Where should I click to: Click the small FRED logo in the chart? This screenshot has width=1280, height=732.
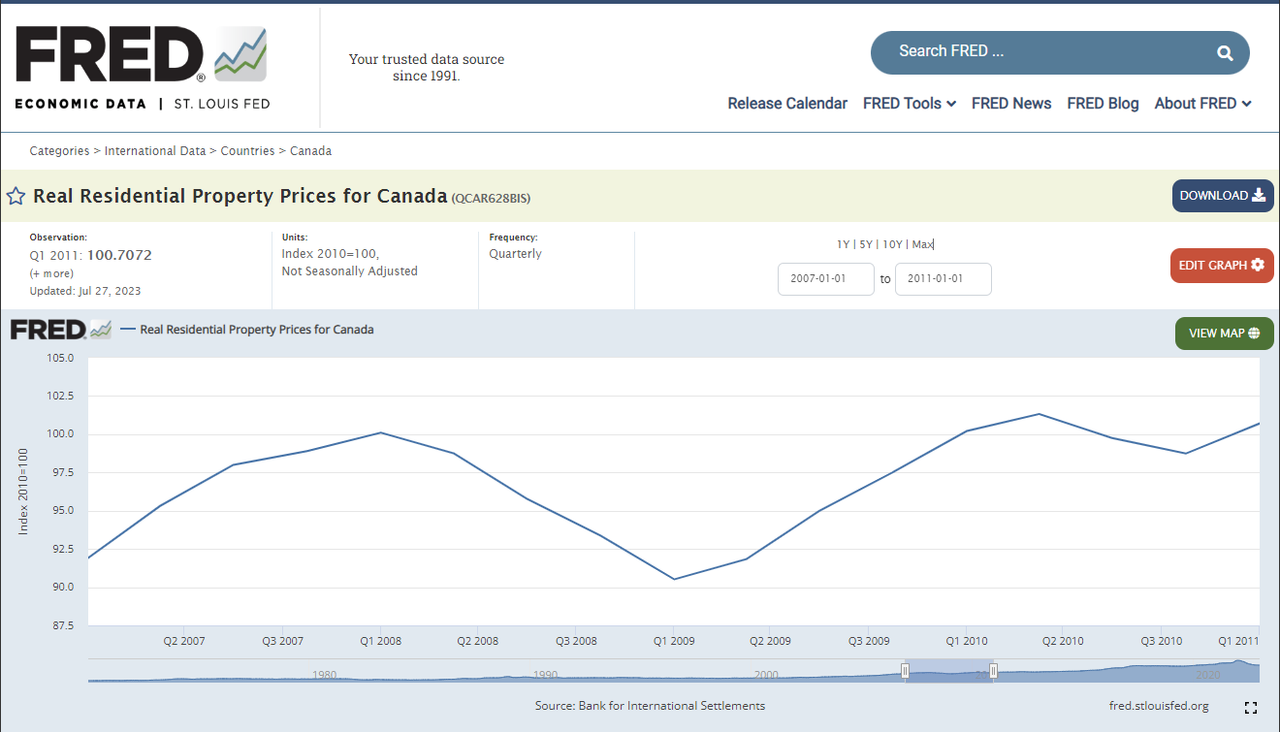pyautogui.click(x=61, y=329)
